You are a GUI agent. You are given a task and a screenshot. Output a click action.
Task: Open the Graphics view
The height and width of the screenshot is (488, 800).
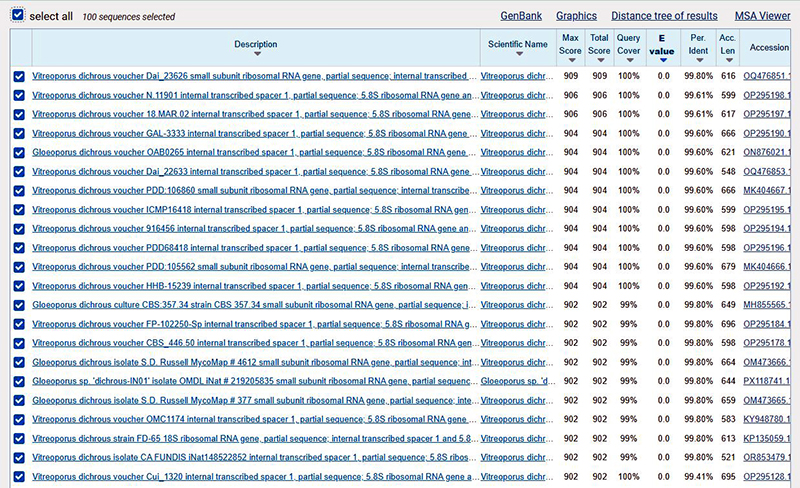tap(576, 16)
